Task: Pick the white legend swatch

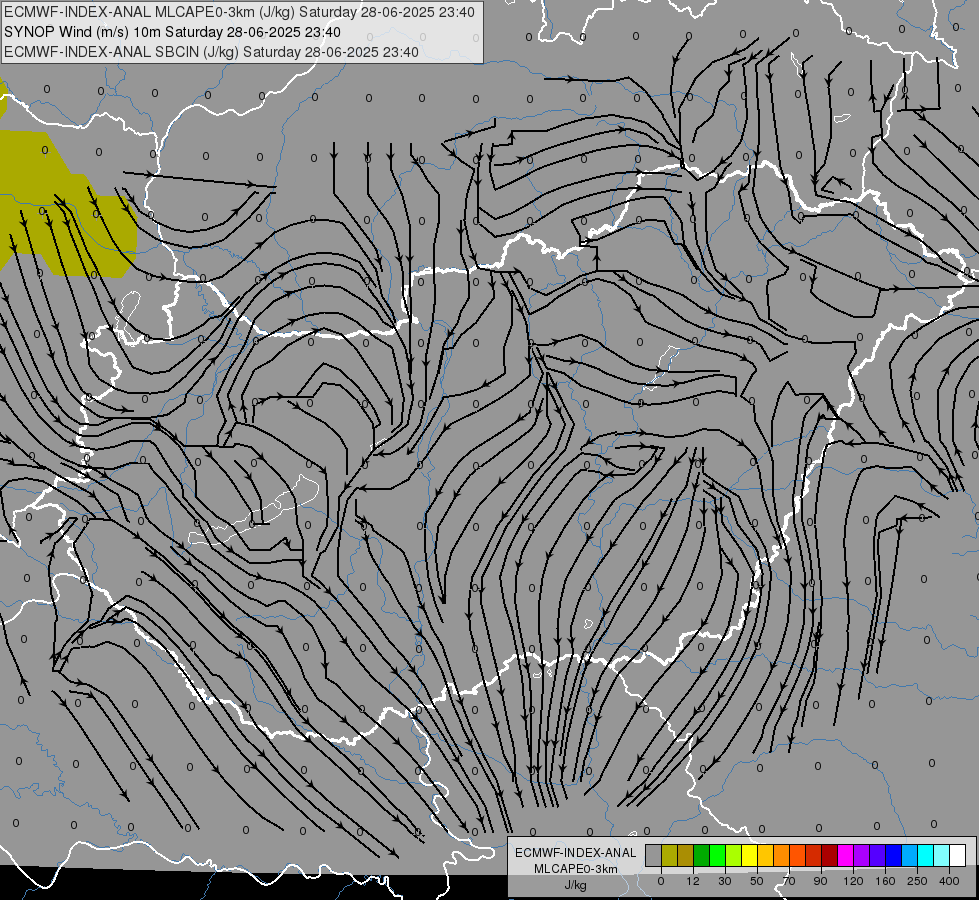Action: pos(958,855)
